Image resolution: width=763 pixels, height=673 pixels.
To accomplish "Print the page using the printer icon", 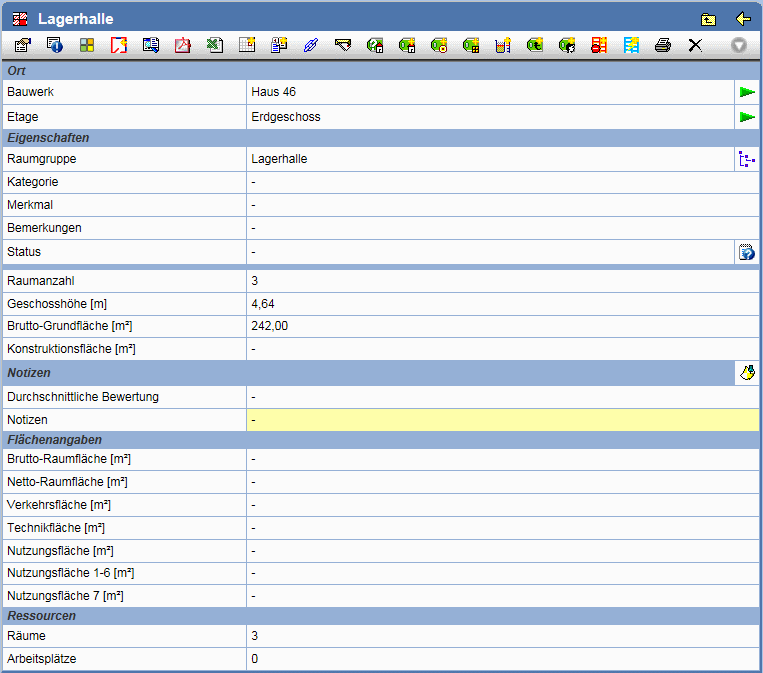I will click(662, 45).
